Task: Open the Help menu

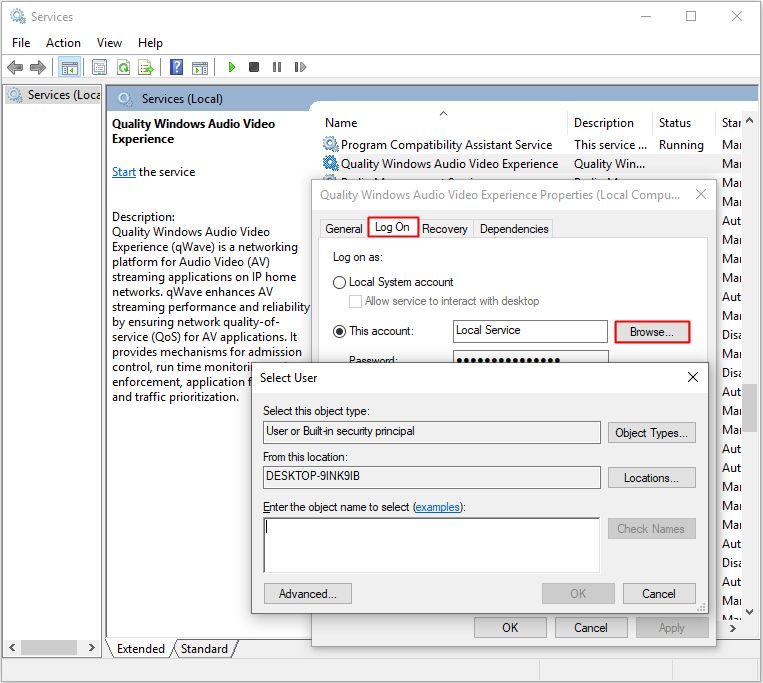Action: 150,43
